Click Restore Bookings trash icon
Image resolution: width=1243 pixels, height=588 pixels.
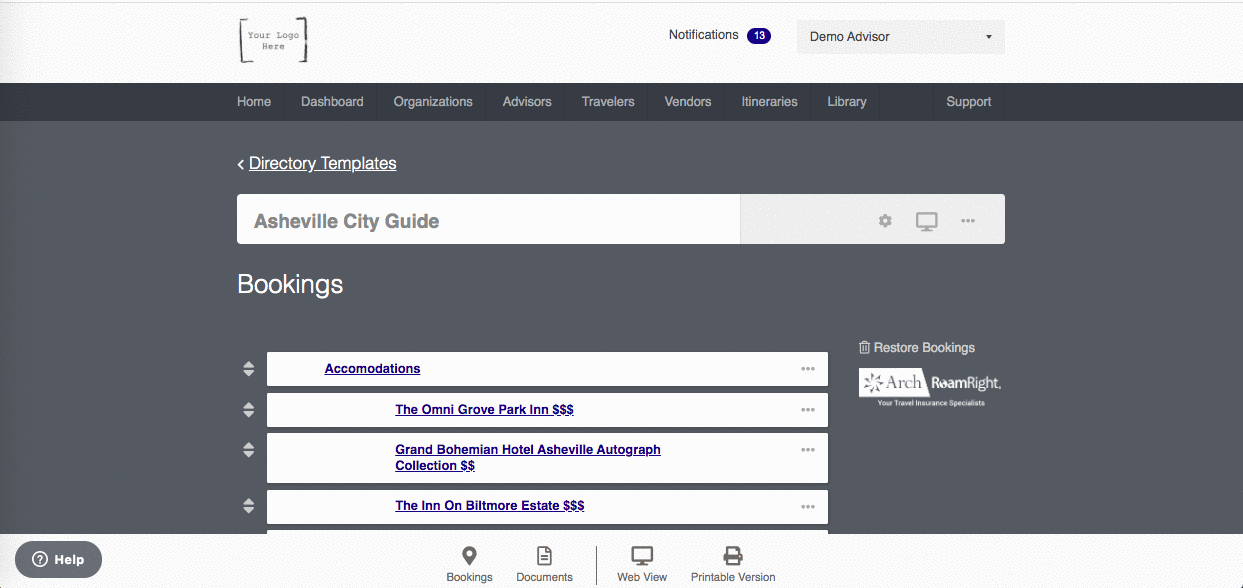865,348
